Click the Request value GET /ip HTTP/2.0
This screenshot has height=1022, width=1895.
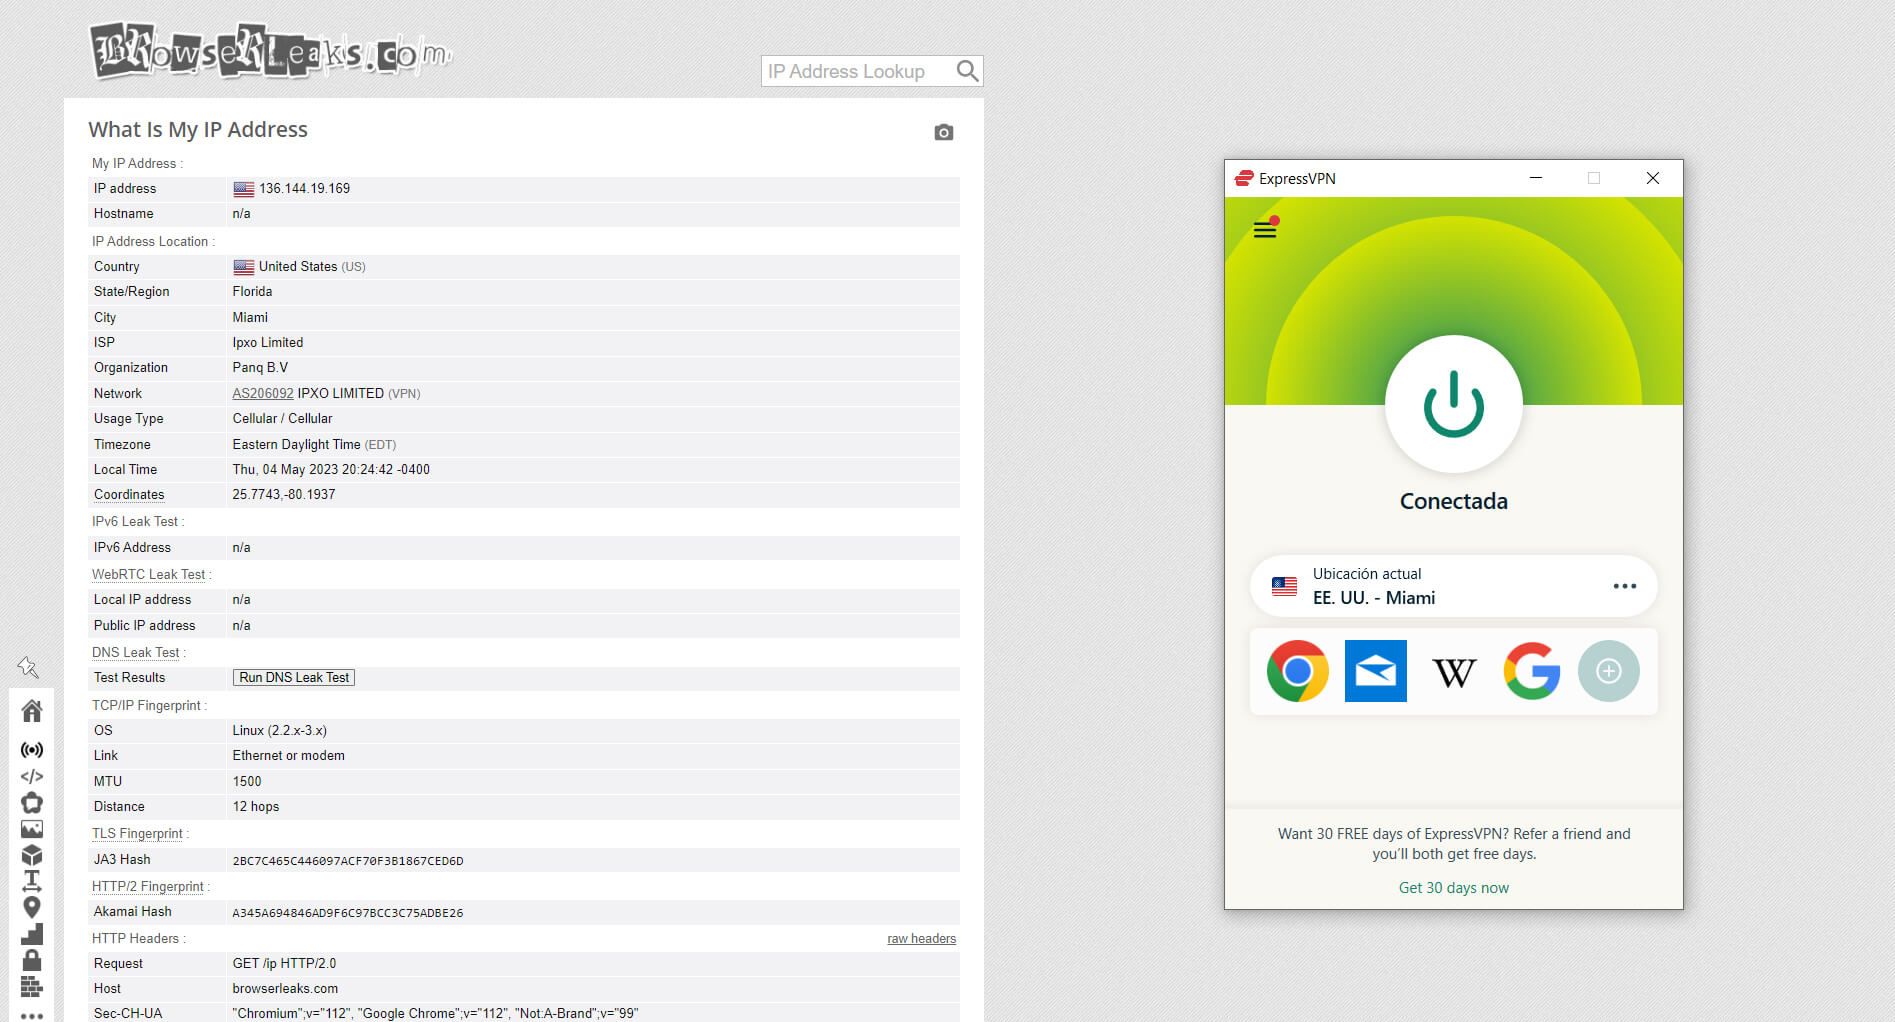coord(284,963)
